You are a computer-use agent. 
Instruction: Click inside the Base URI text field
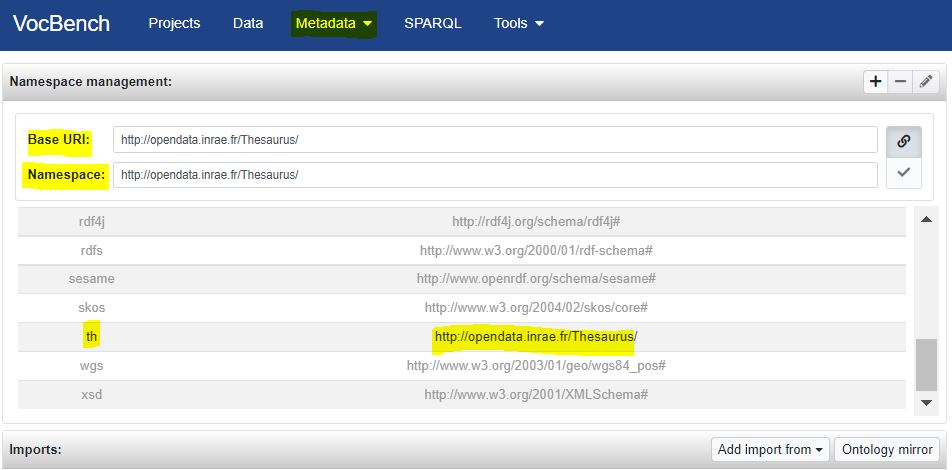(494, 140)
